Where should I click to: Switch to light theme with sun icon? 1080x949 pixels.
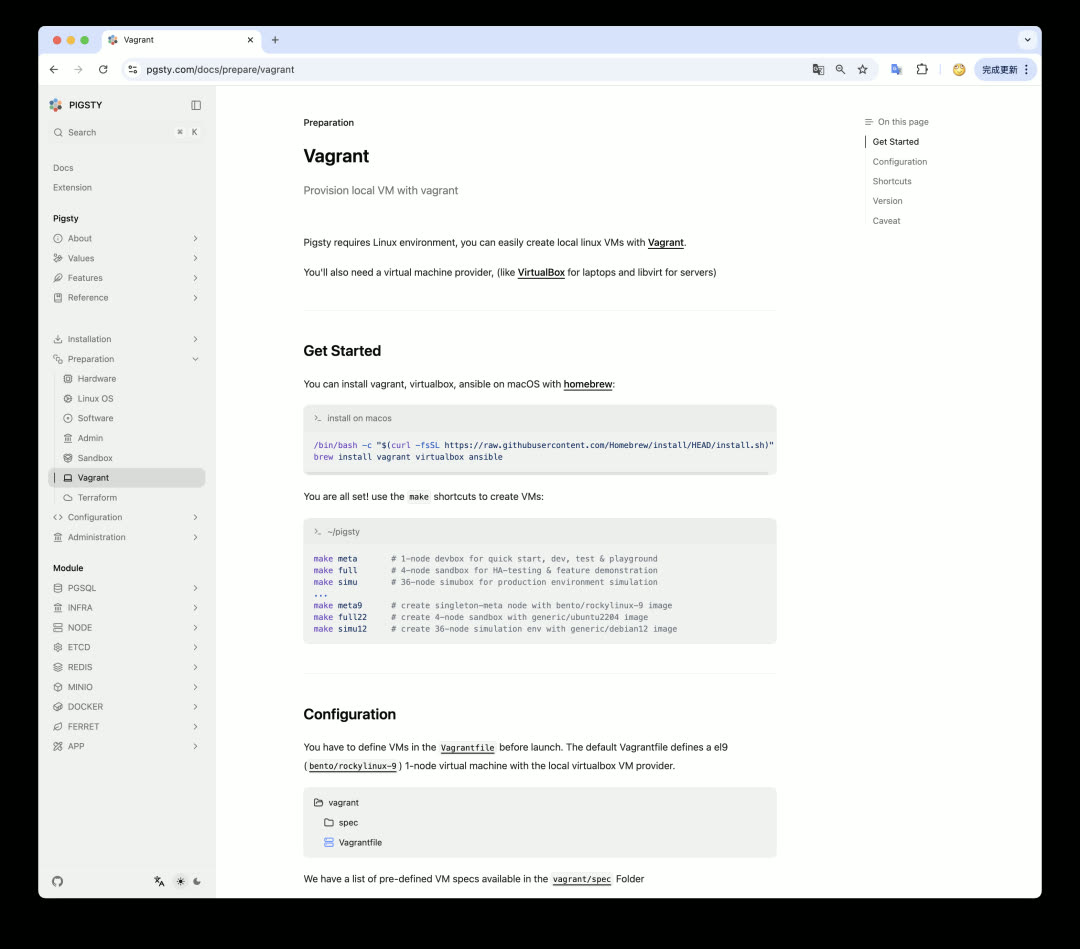point(180,881)
